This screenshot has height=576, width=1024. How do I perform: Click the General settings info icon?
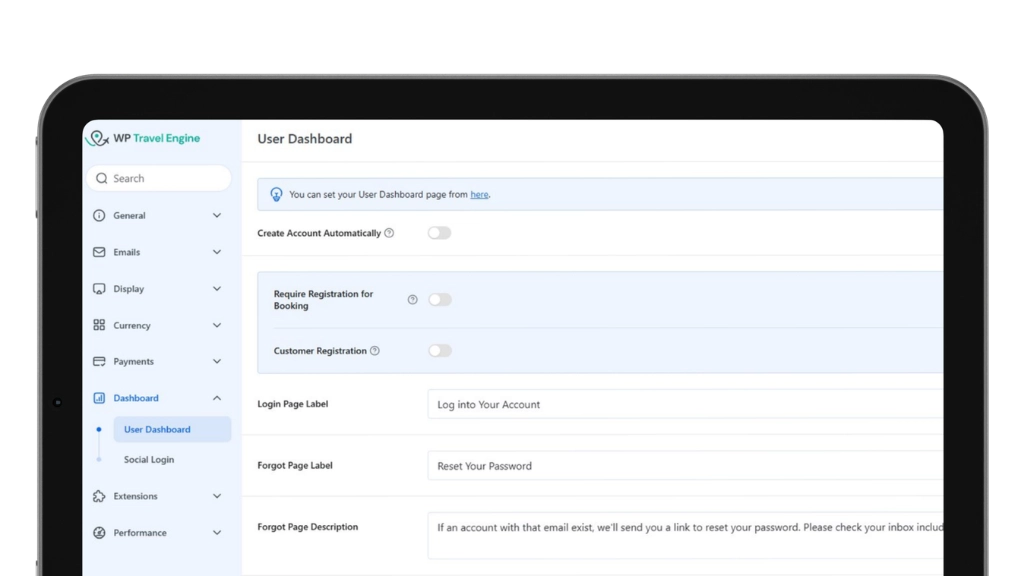point(99,216)
